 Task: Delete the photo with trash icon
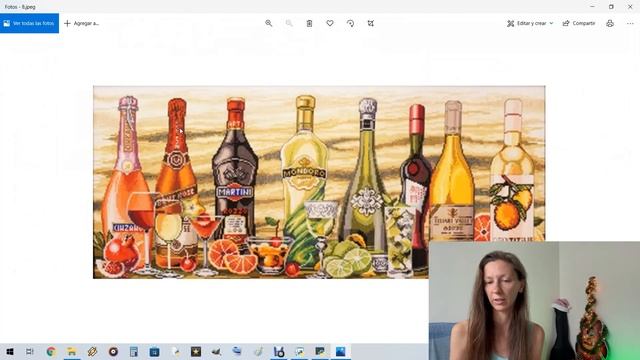tap(309, 23)
